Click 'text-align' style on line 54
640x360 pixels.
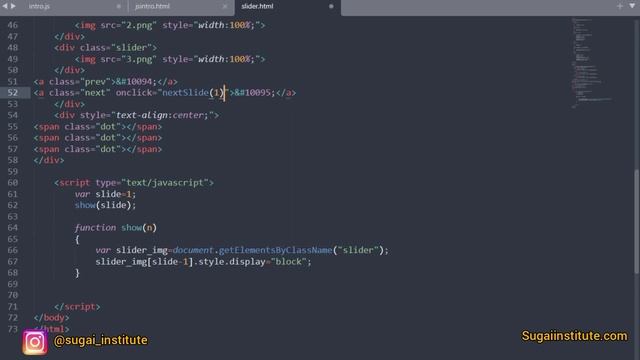pos(142,115)
